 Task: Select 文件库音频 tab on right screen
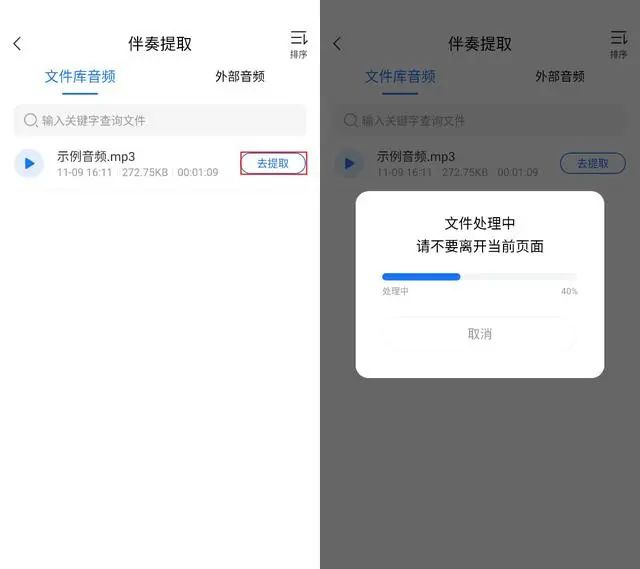coord(400,76)
